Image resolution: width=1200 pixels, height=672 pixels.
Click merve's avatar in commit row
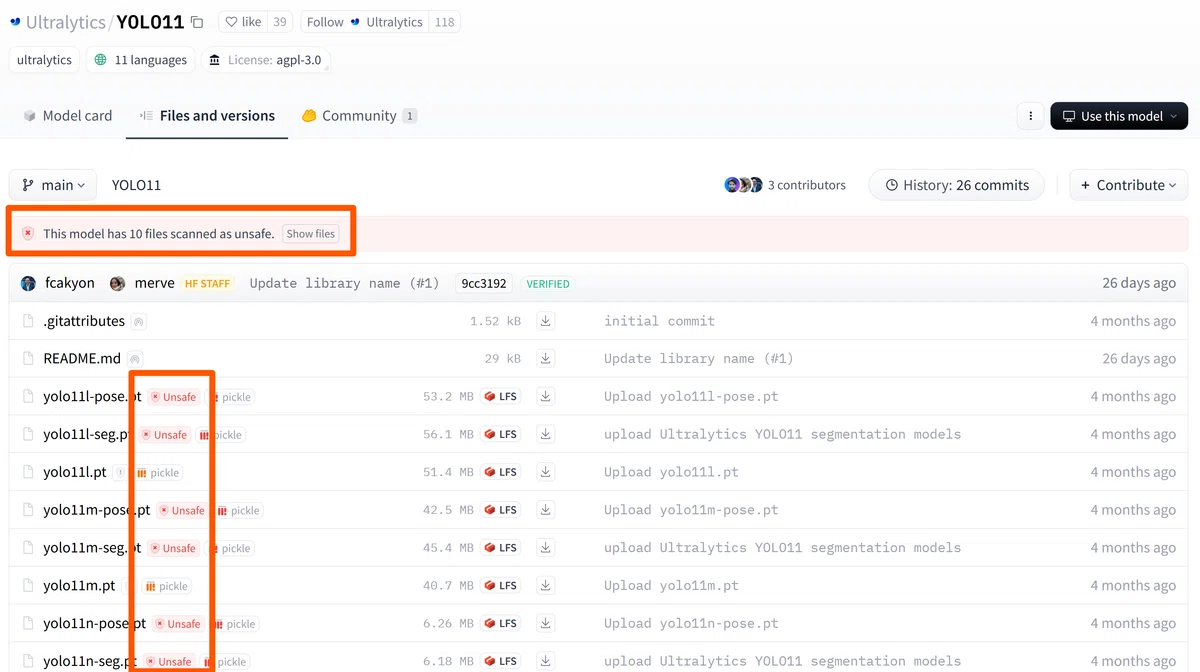point(117,283)
